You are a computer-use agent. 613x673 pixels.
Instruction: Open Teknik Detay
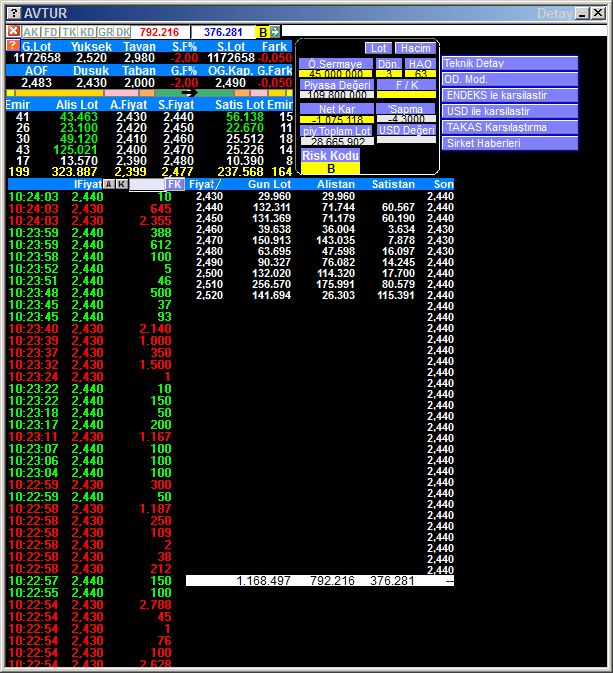click(x=510, y=63)
